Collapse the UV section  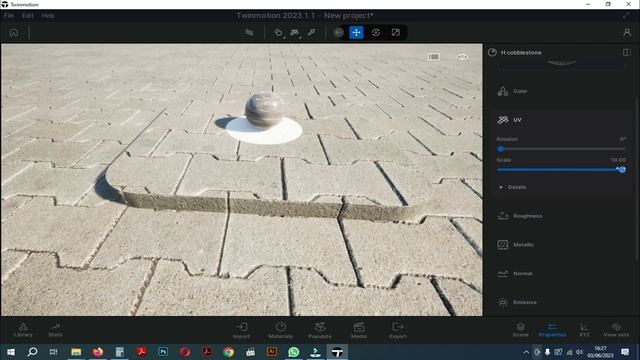point(561,120)
